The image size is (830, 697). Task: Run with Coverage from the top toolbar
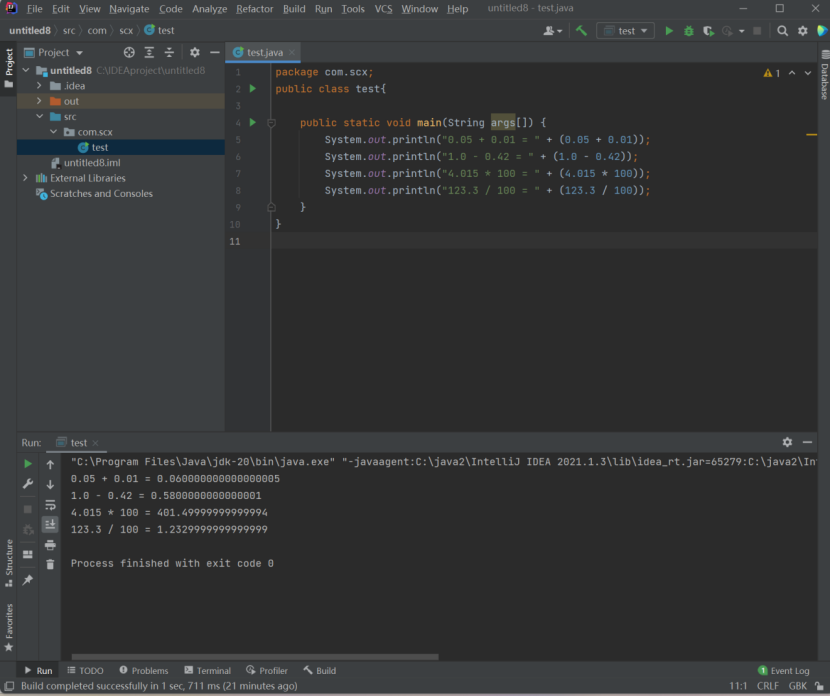point(708,31)
